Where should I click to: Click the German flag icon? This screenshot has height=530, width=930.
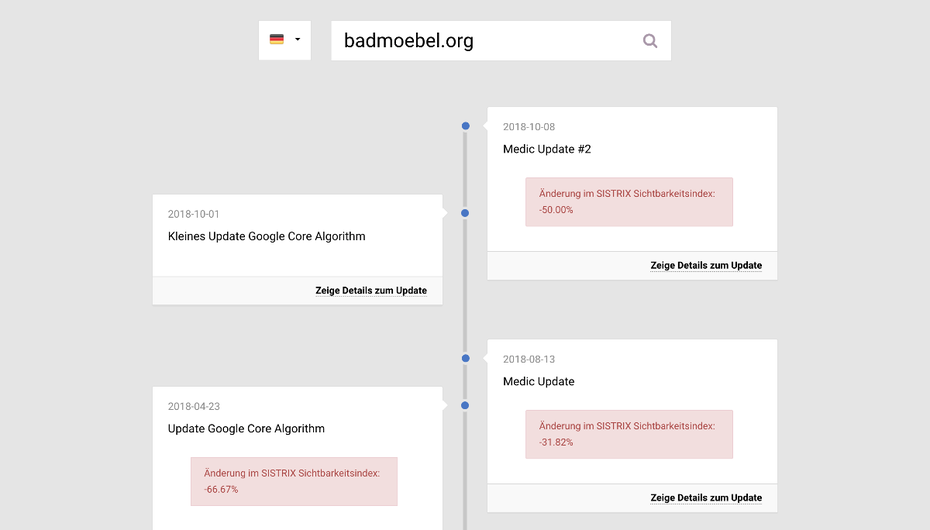(x=276, y=39)
